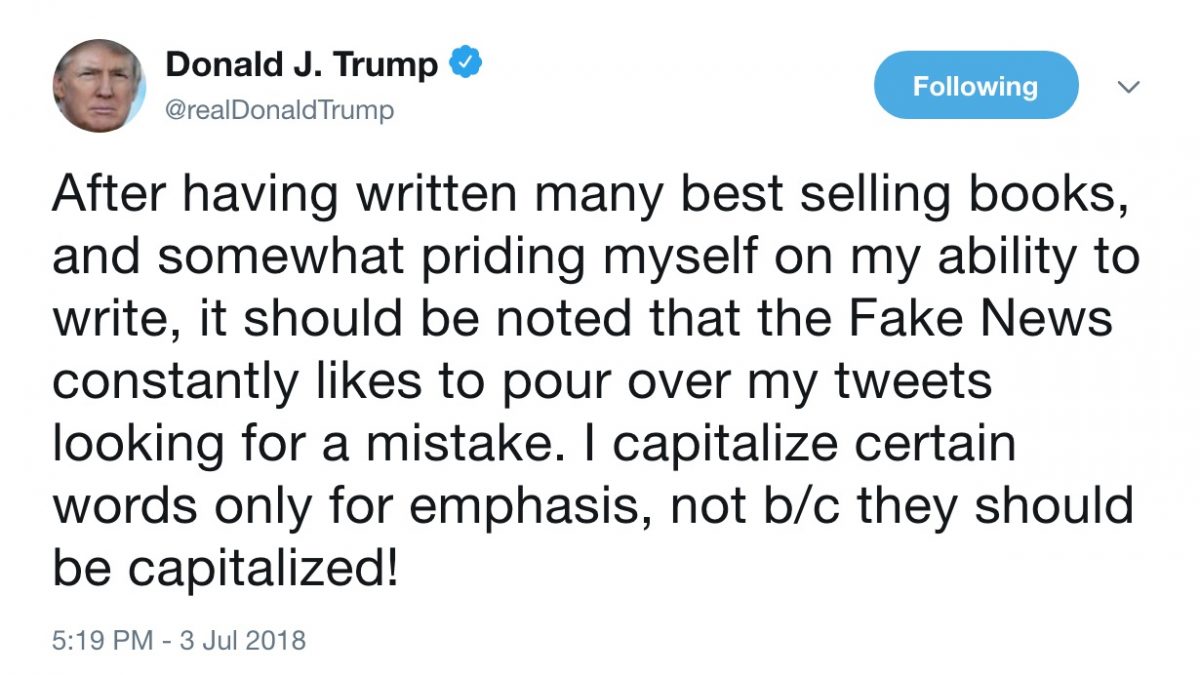Open the @realDonaldTrump handle link

(280, 109)
